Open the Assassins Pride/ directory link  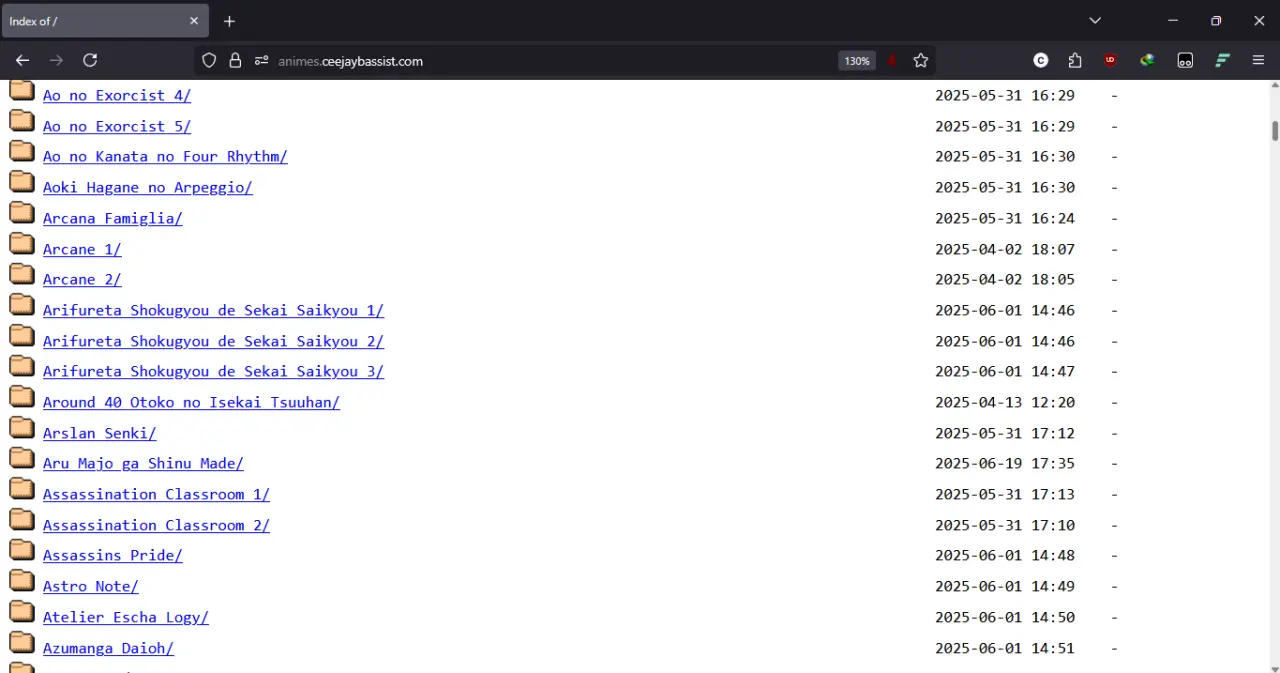coord(113,556)
